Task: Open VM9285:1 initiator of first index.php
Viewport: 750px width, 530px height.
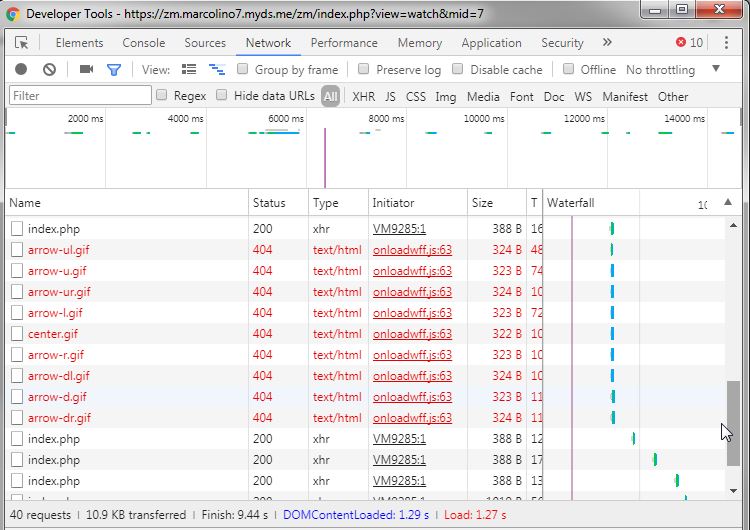Action: point(399,229)
